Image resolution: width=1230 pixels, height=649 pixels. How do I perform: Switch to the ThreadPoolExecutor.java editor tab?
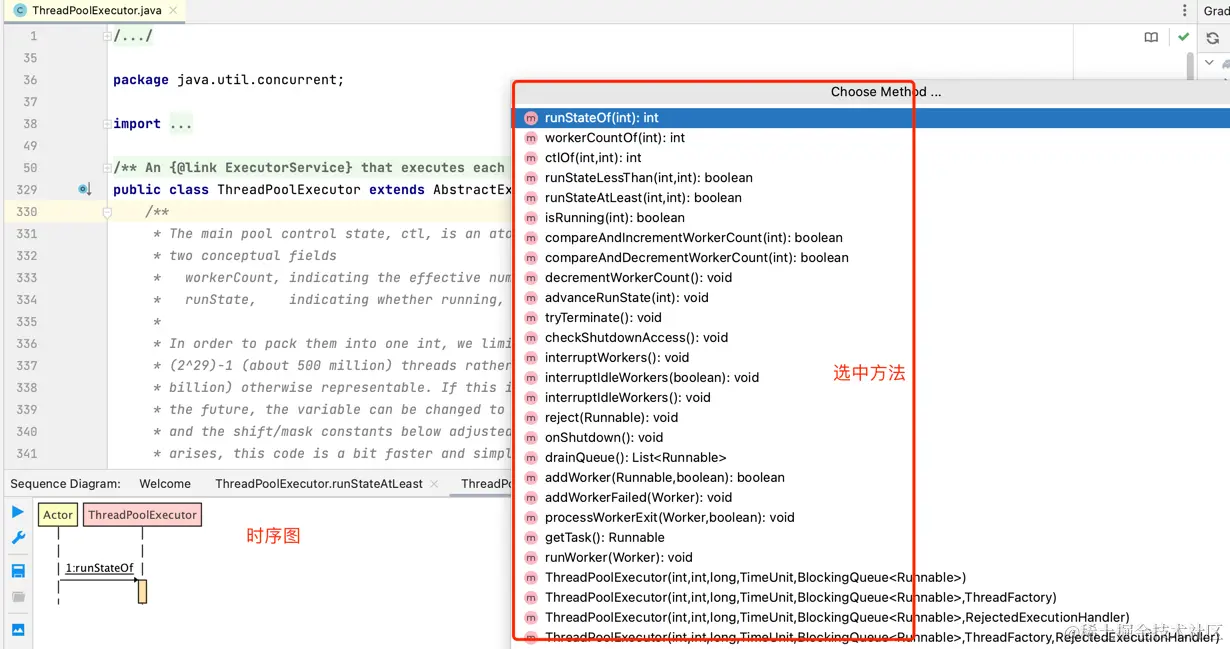(x=97, y=11)
